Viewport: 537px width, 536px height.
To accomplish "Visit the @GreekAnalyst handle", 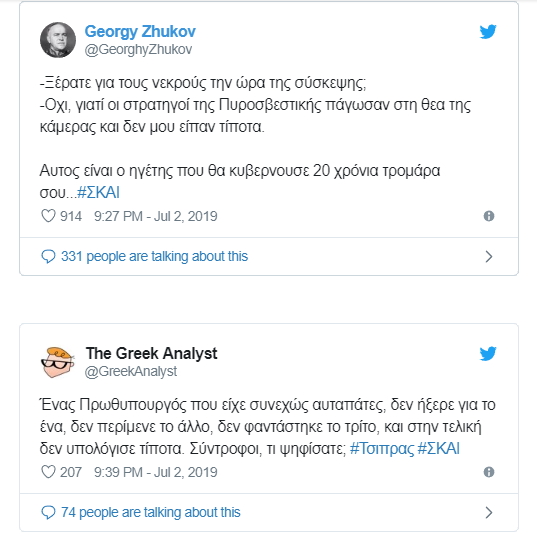I will pyautogui.click(x=131, y=372).
